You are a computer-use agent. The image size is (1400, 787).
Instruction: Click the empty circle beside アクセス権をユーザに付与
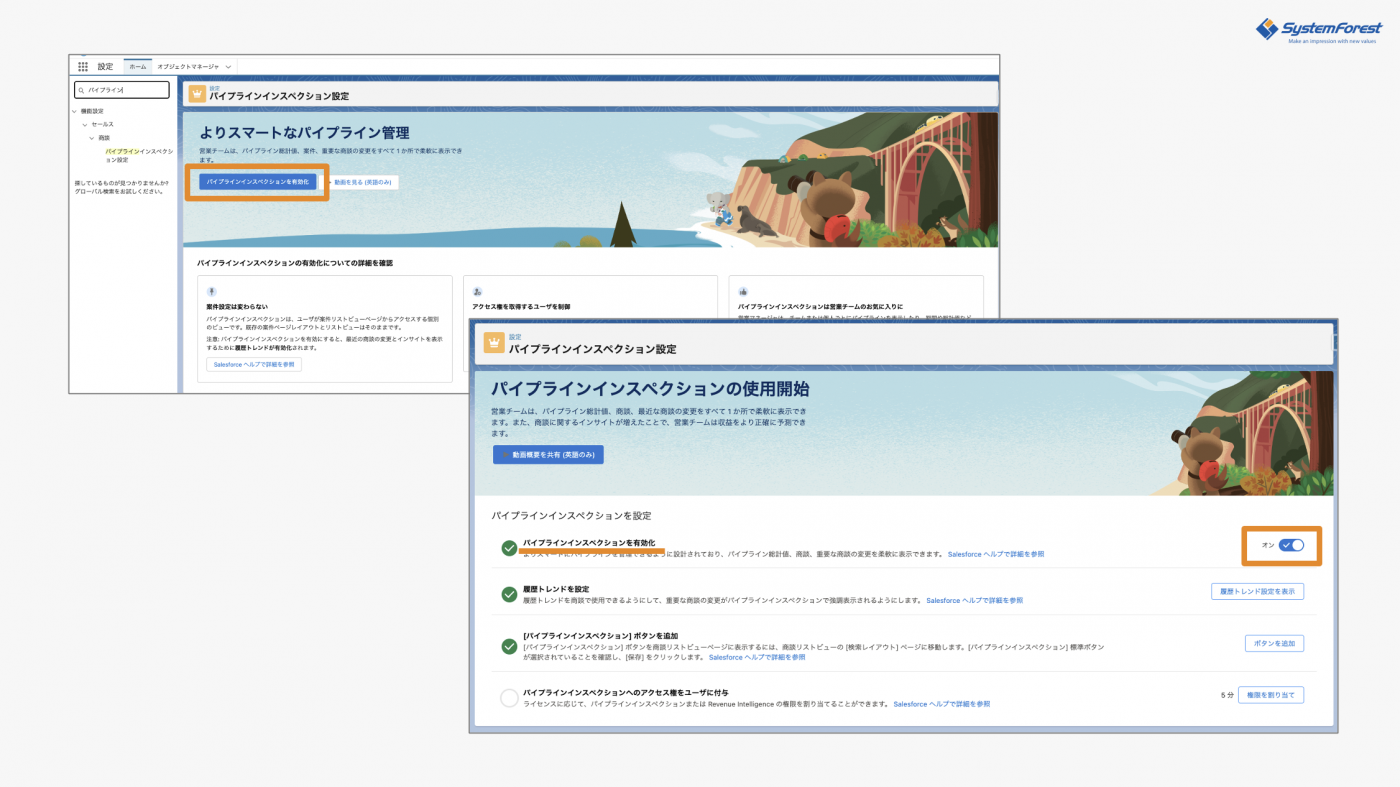pos(510,698)
